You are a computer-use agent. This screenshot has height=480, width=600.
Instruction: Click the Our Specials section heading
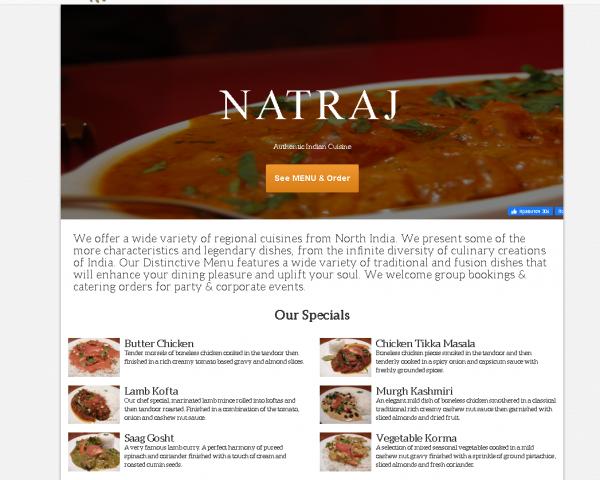312,315
